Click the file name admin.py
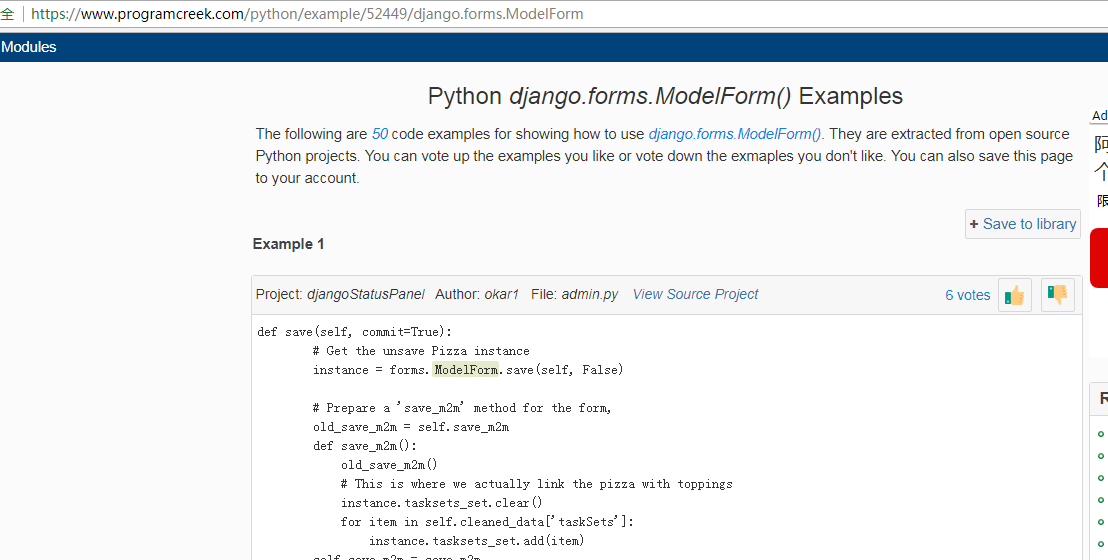 click(589, 294)
